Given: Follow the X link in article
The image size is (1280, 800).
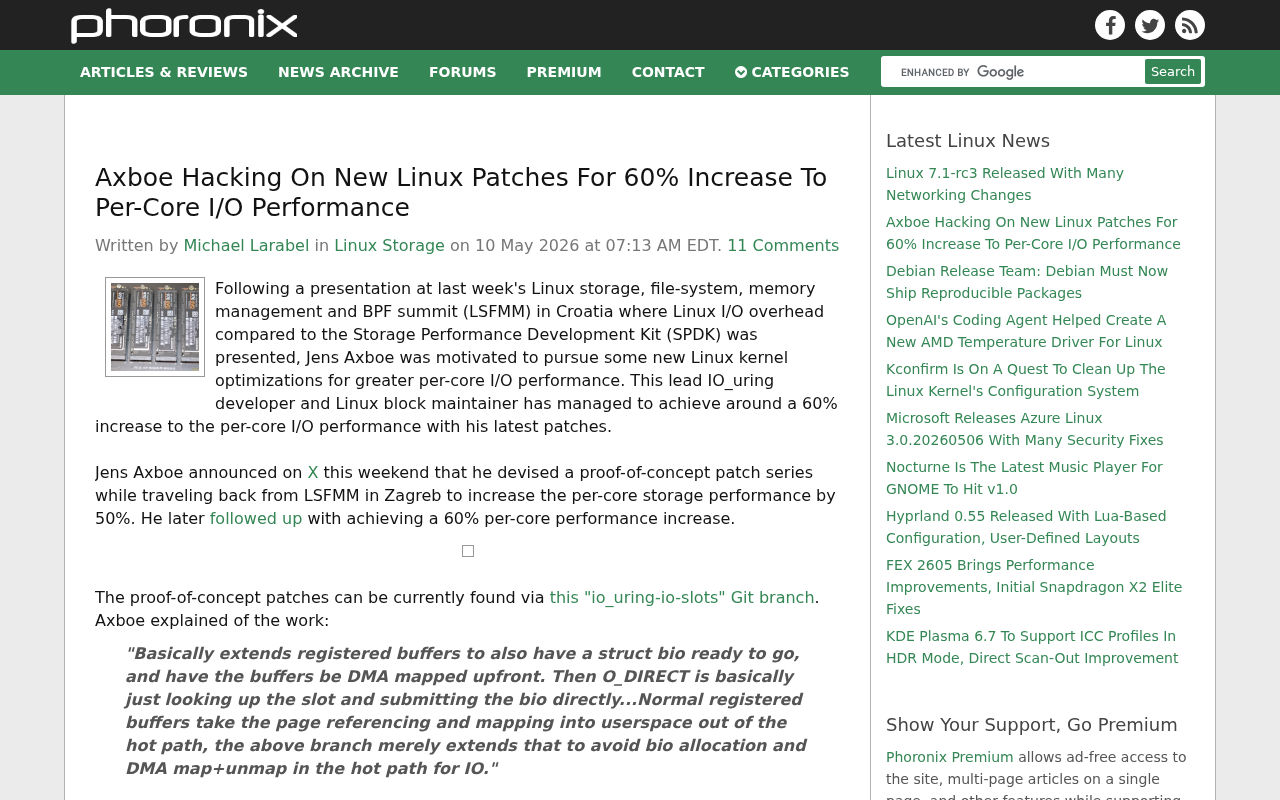Looking at the screenshot, I should click(313, 473).
